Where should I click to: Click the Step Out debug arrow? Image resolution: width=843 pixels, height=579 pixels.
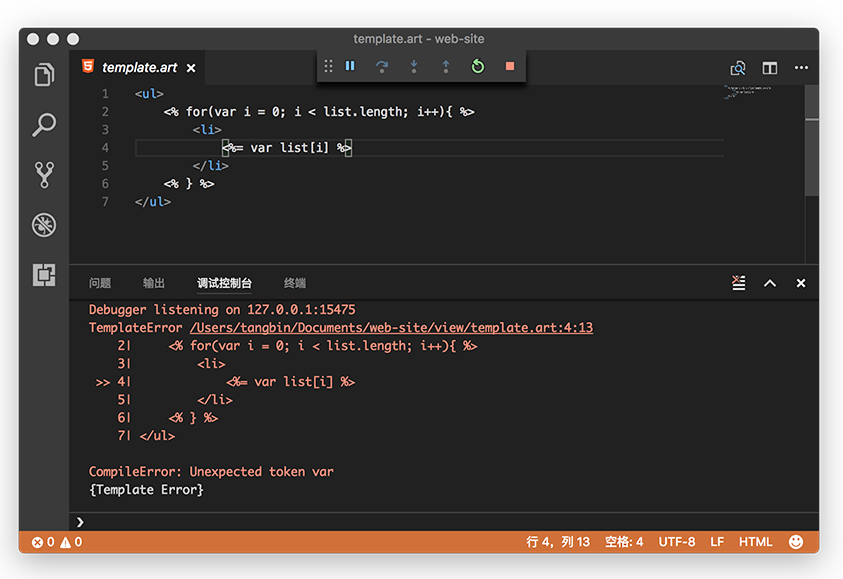(x=446, y=66)
